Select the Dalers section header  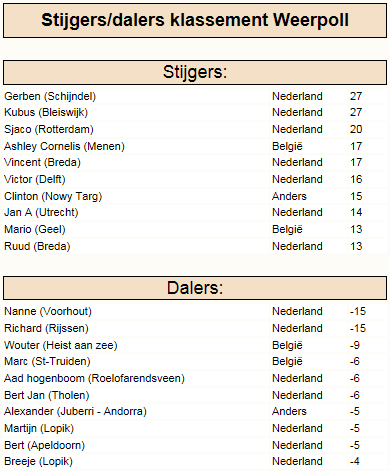(x=195, y=288)
